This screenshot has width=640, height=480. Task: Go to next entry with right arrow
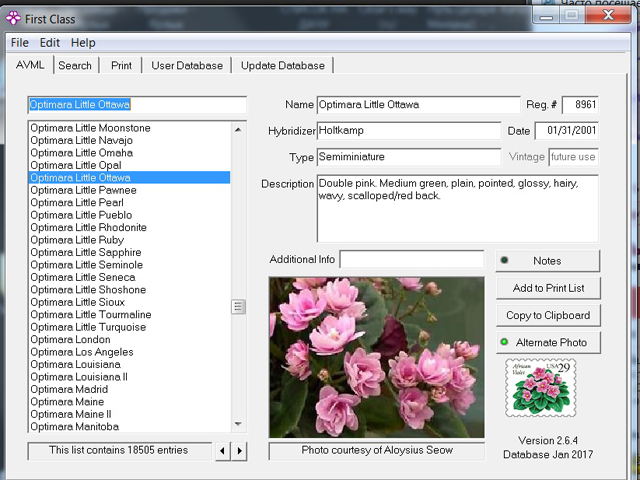[239, 451]
